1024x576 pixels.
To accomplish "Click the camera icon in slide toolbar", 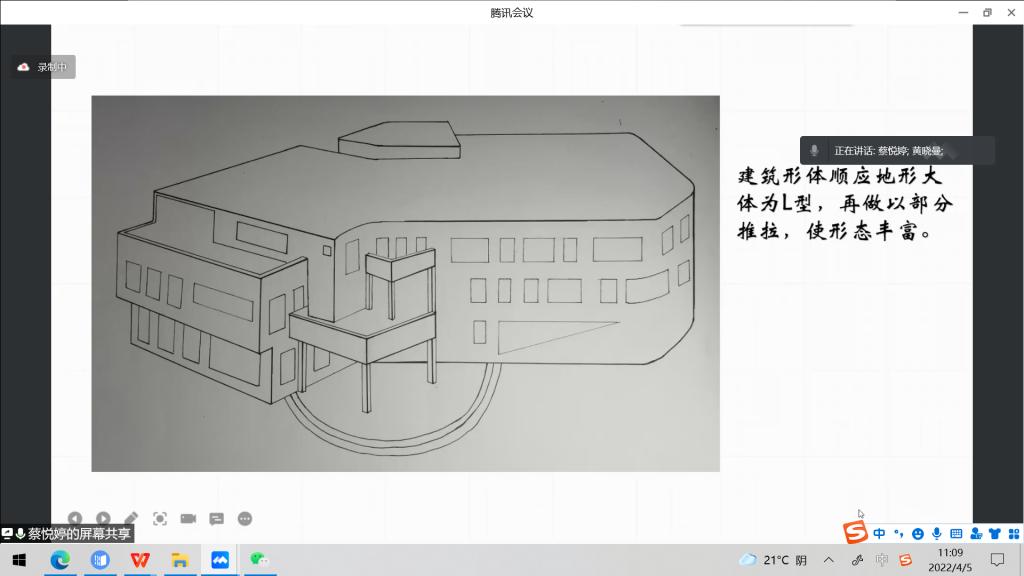I will [188, 519].
